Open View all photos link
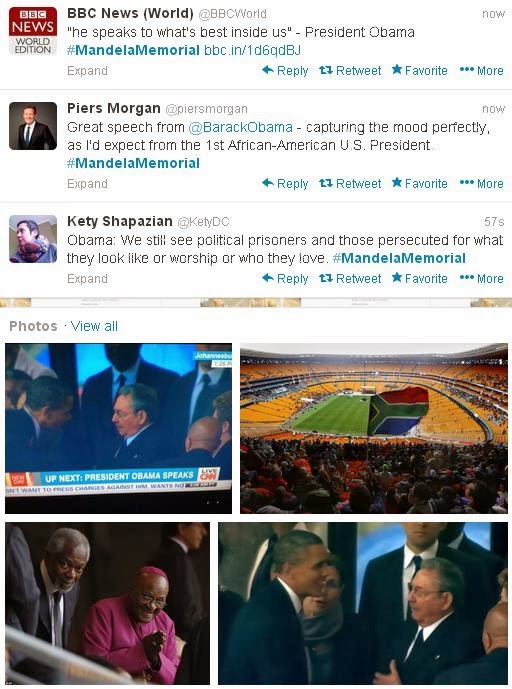512x689 pixels. click(94, 326)
